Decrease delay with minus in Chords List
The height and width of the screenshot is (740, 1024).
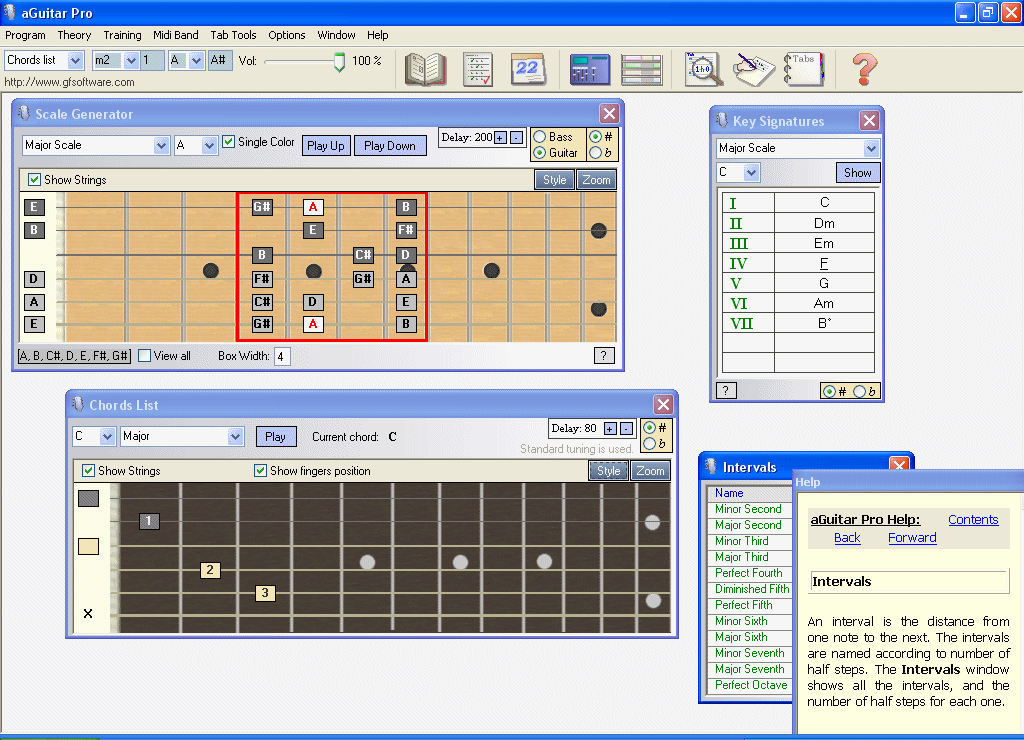pyautogui.click(x=626, y=429)
